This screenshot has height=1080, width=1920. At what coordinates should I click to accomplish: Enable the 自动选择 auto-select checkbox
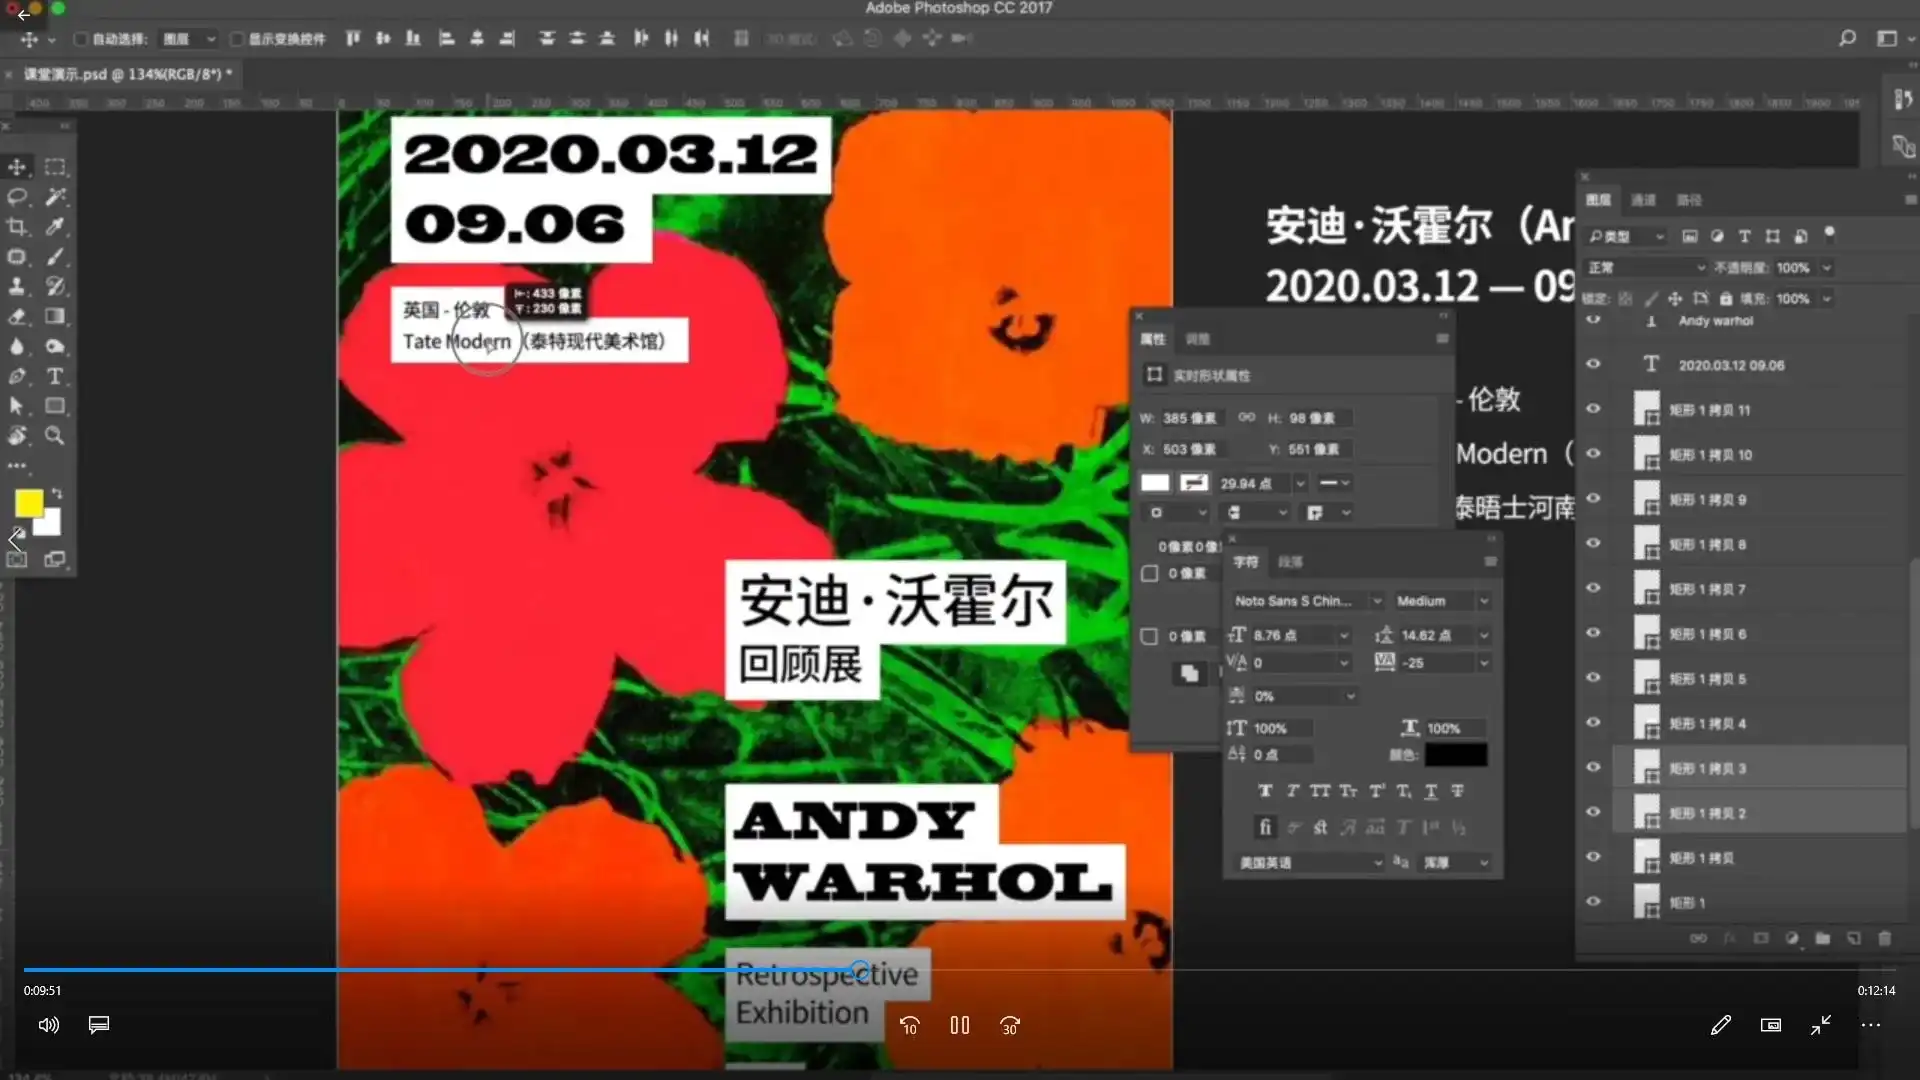(x=81, y=39)
